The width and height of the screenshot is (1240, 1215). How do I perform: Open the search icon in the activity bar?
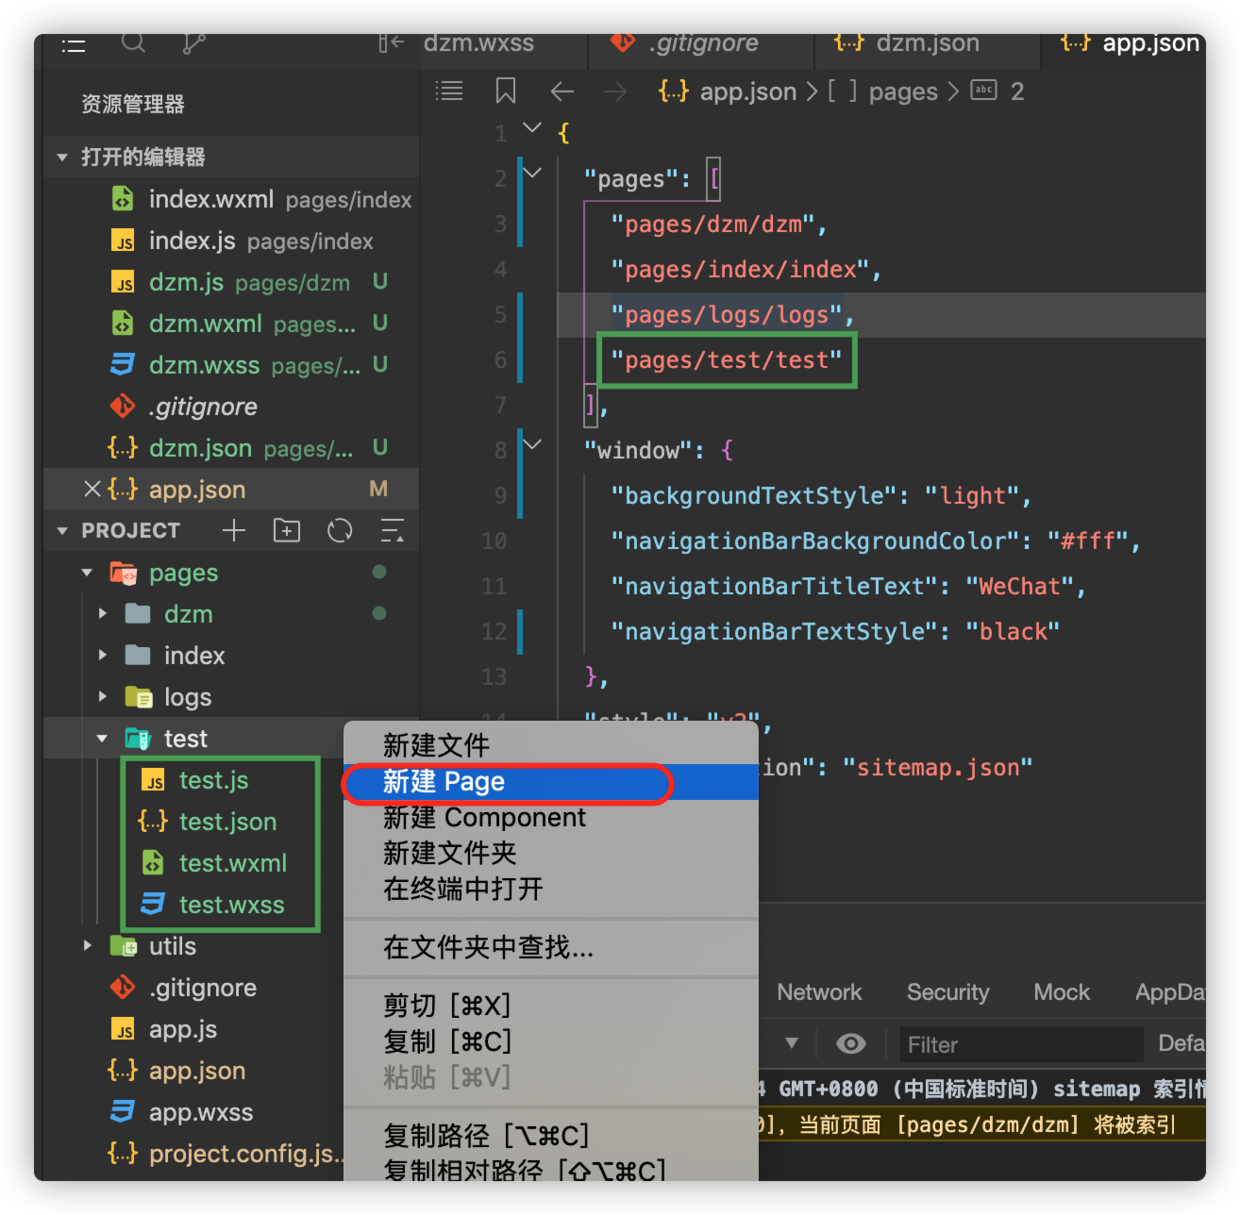click(x=134, y=44)
